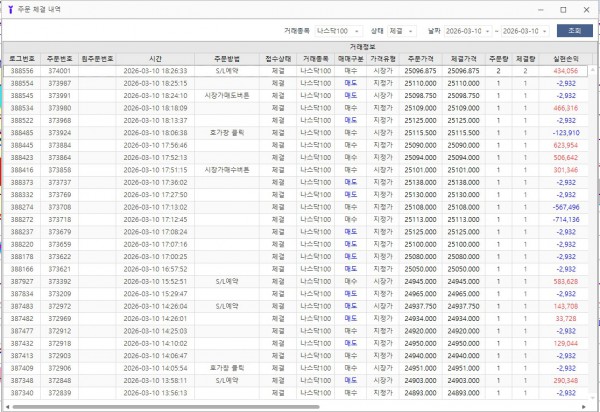This screenshot has width=600, height=412.
Task: Select log number 388556 cell
Action: click(x=22, y=71)
